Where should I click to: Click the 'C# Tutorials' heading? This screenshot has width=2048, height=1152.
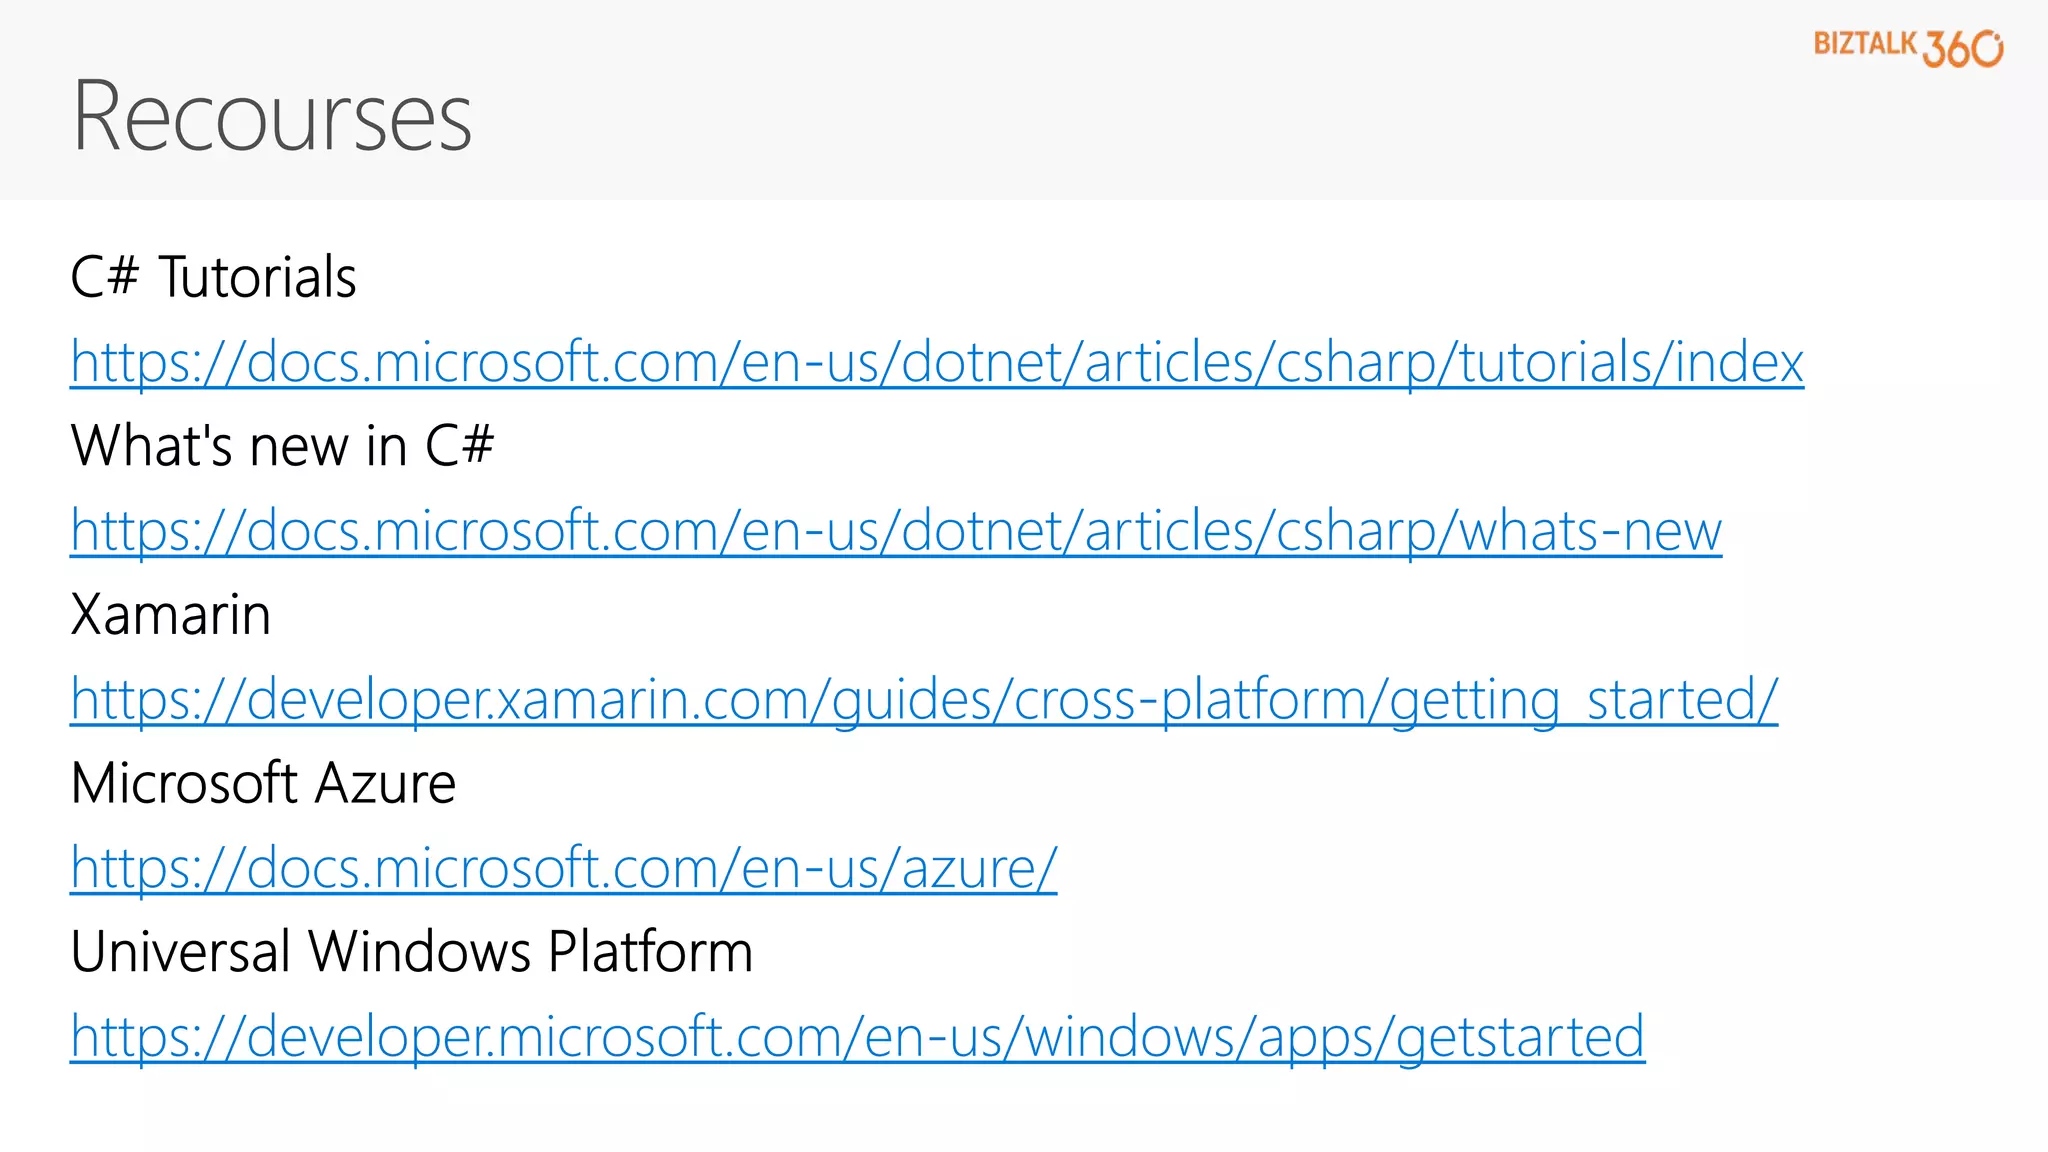point(213,277)
